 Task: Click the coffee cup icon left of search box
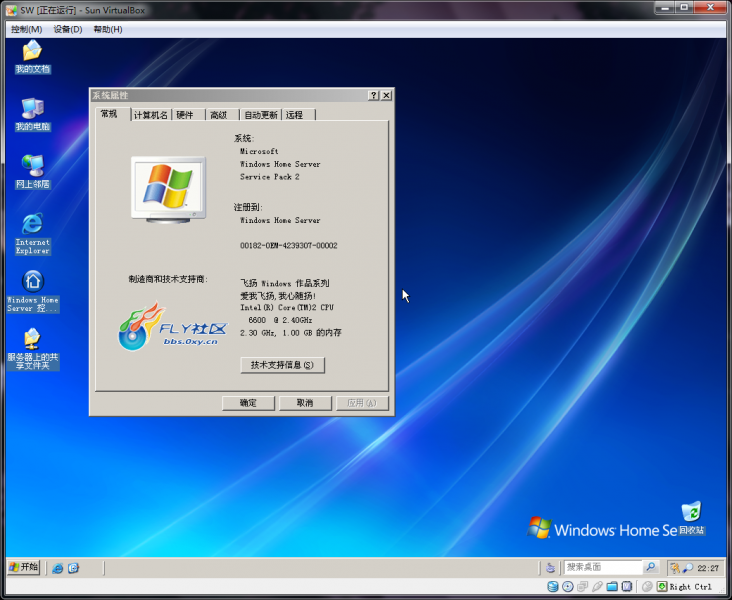pos(550,568)
